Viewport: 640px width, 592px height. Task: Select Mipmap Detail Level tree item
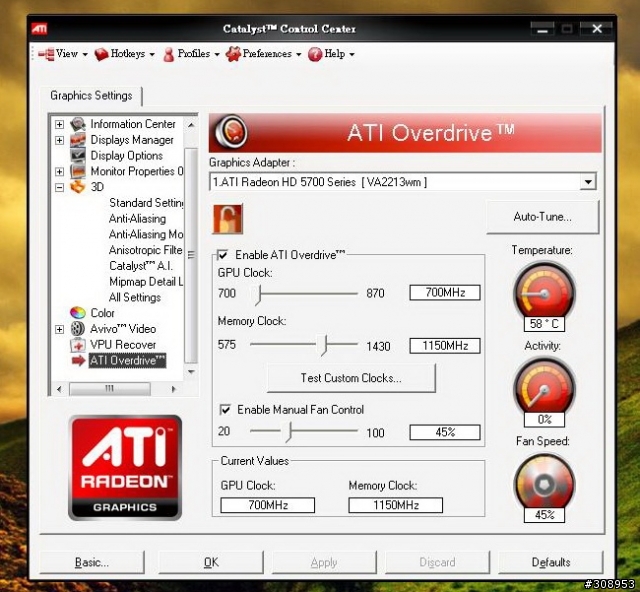coord(146,282)
